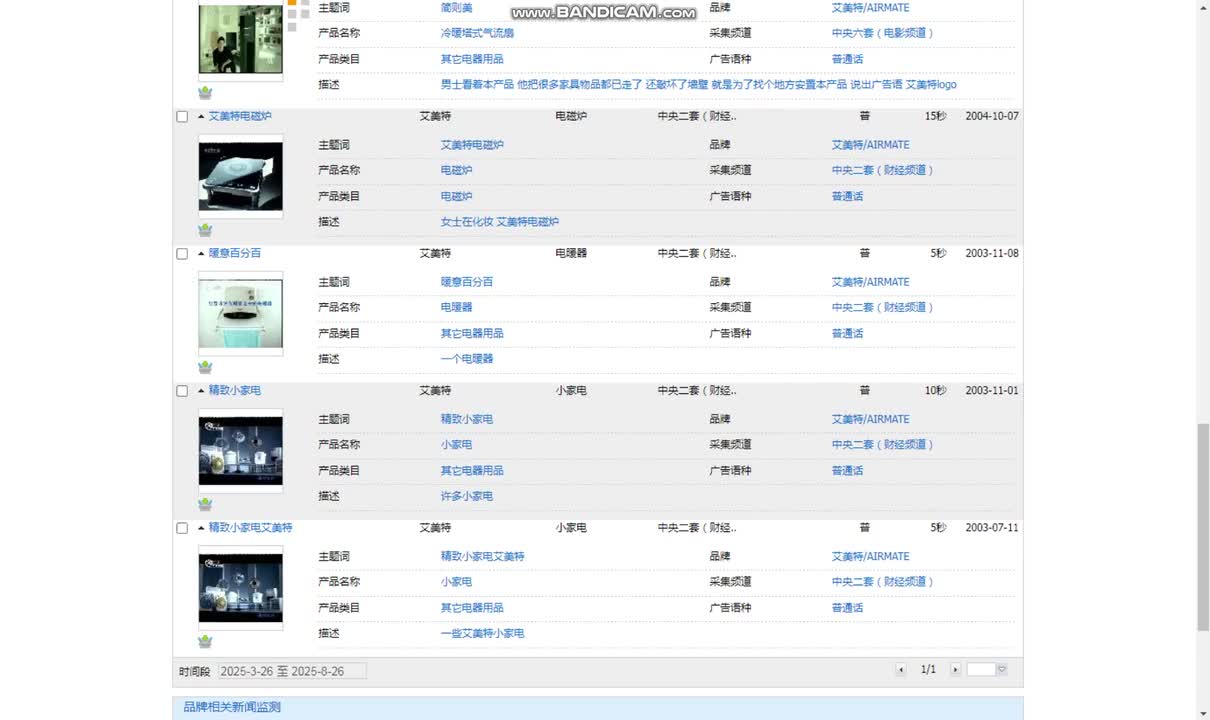The height and width of the screenshot is (720, 1210).
Task: Click the basket icon under the 冷暖塔式气流扇 ad thumbnail
Action: pos(205,93)
